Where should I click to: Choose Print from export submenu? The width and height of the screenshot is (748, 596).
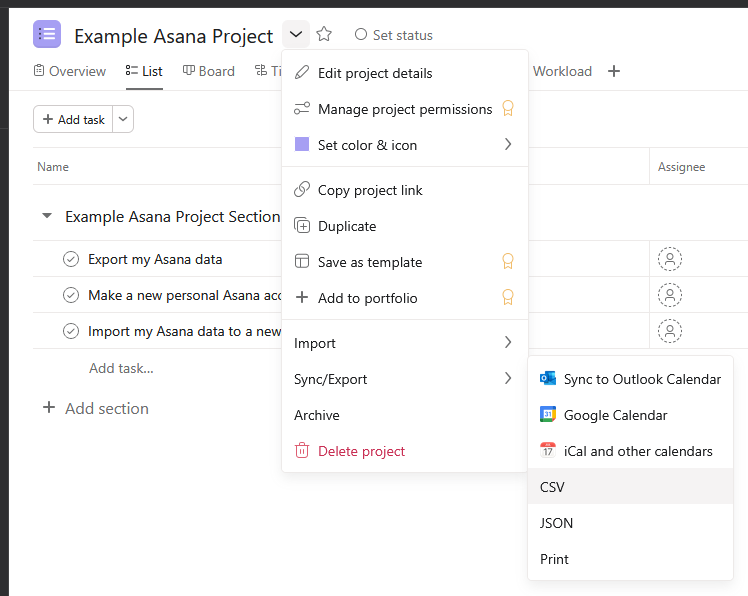pos(630,559)
